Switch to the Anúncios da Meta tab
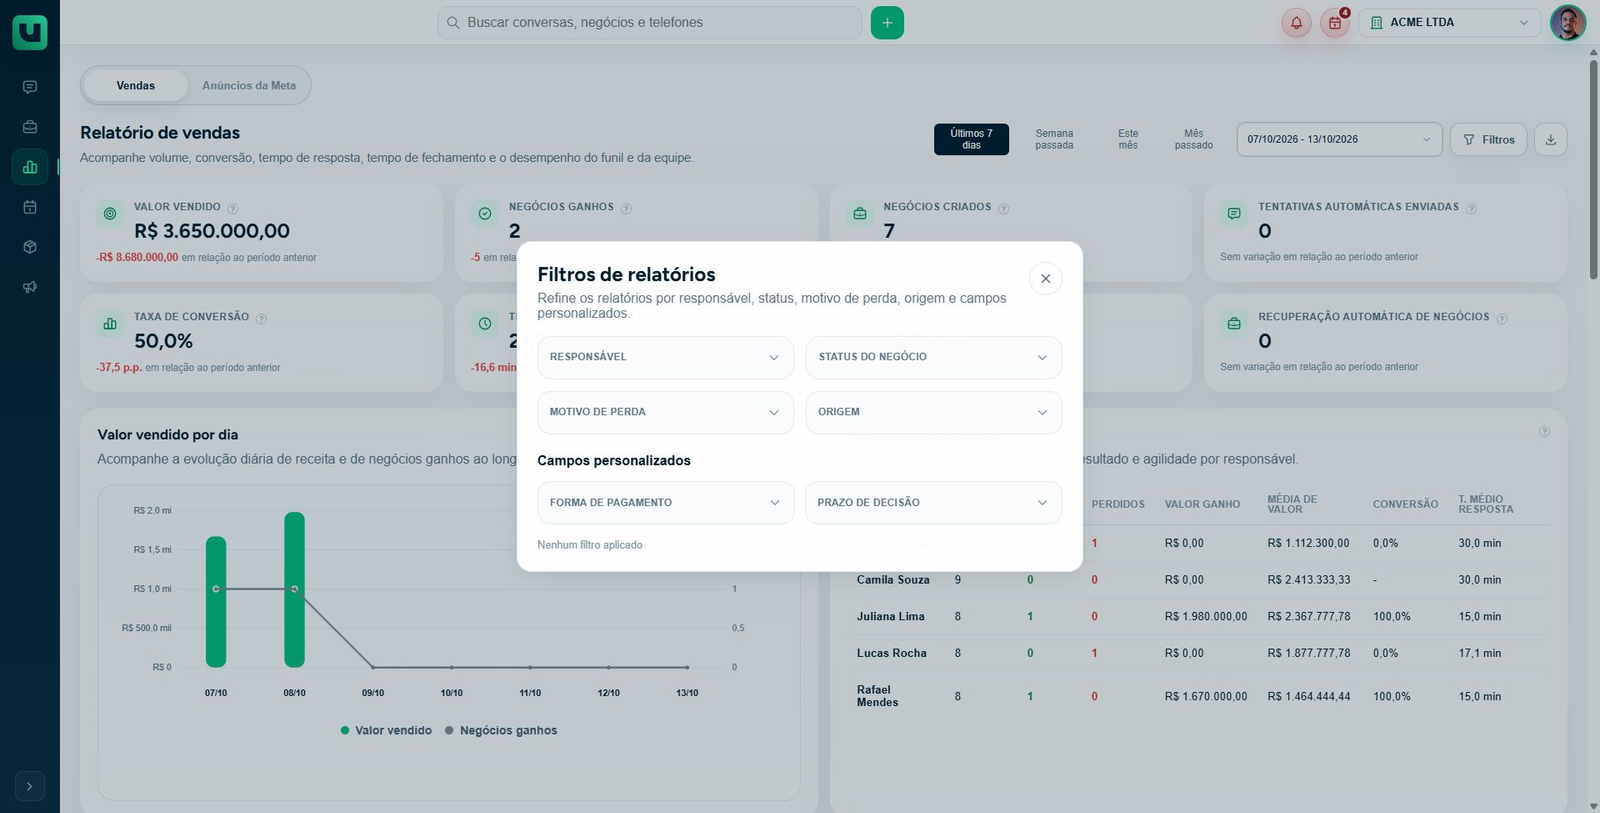Image resolution: width=1600 pixels, height=813 pixels. (249, 86)
